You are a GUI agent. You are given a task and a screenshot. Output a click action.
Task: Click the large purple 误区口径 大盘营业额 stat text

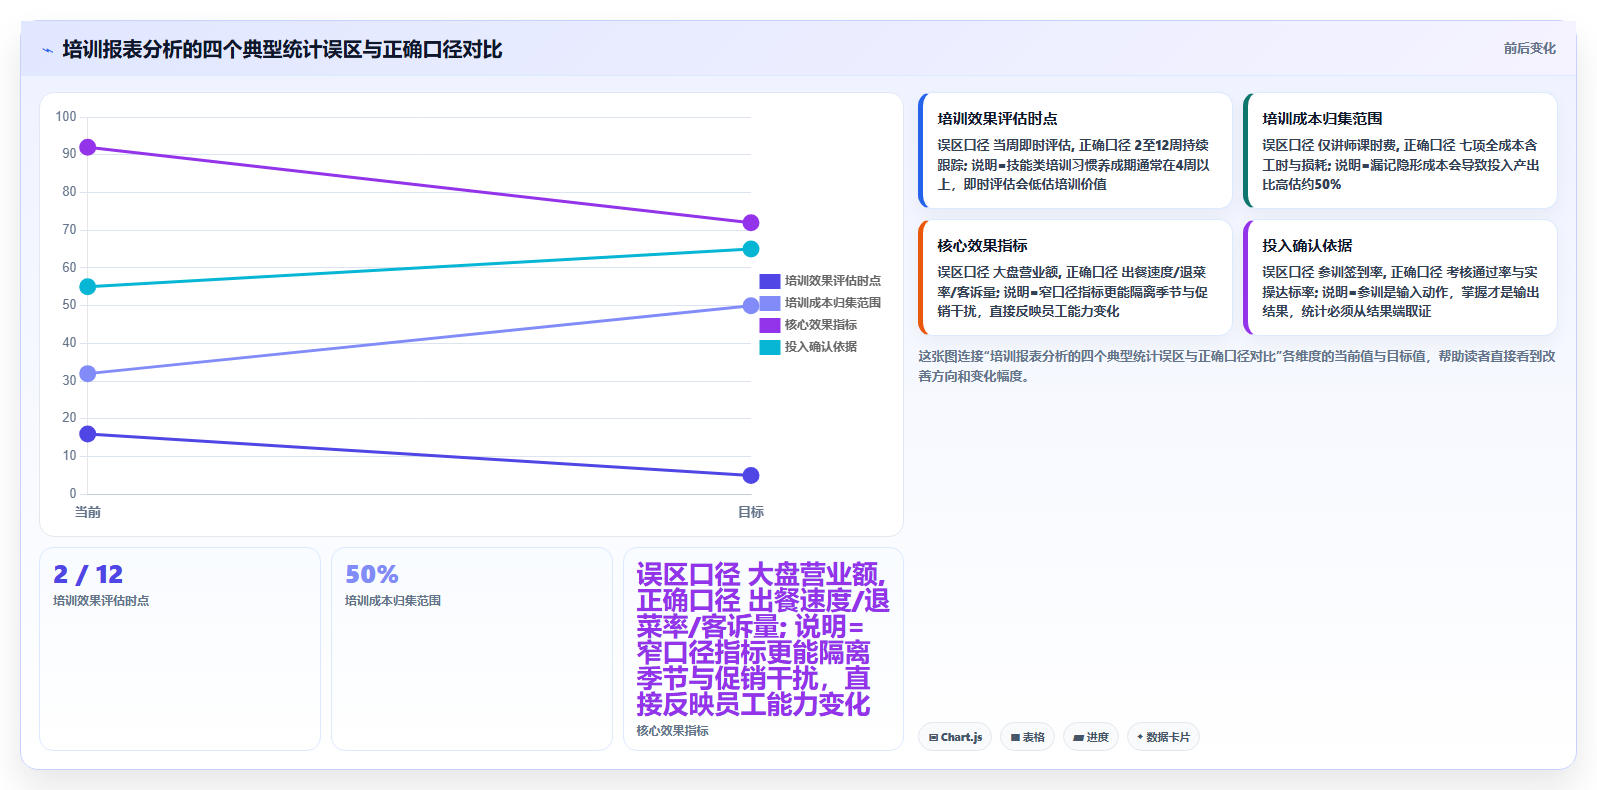pos(763,639)
